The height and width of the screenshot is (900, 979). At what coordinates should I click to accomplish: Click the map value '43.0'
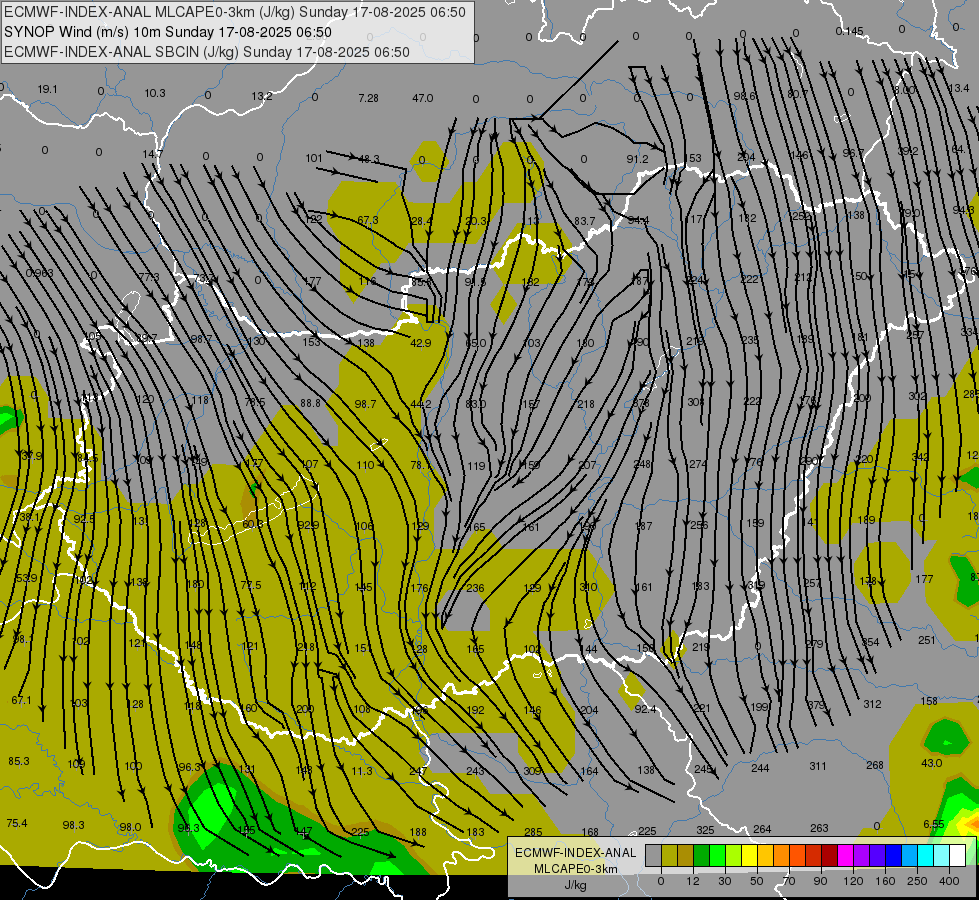tap(932, 763)
